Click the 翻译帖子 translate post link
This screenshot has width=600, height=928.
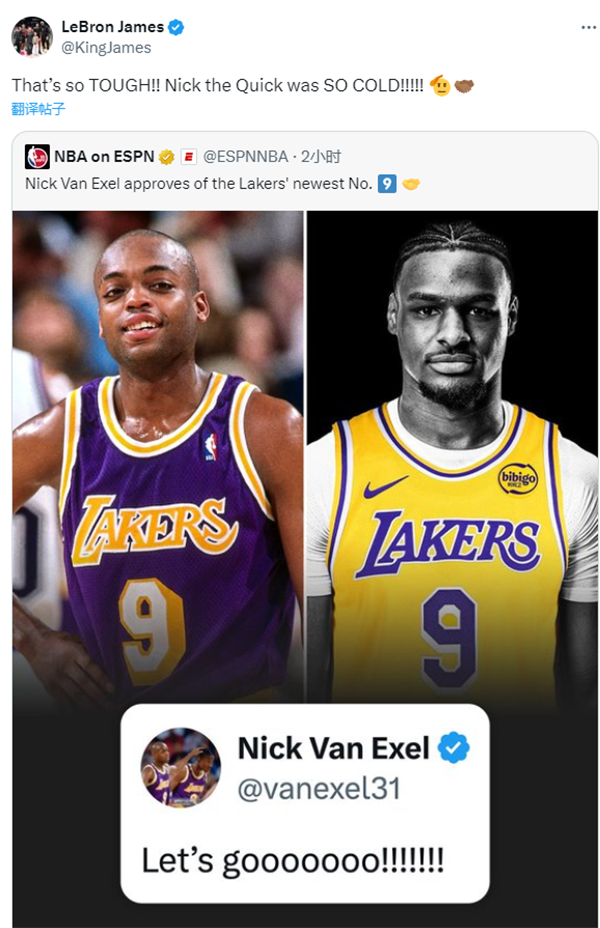click(39, 109)
